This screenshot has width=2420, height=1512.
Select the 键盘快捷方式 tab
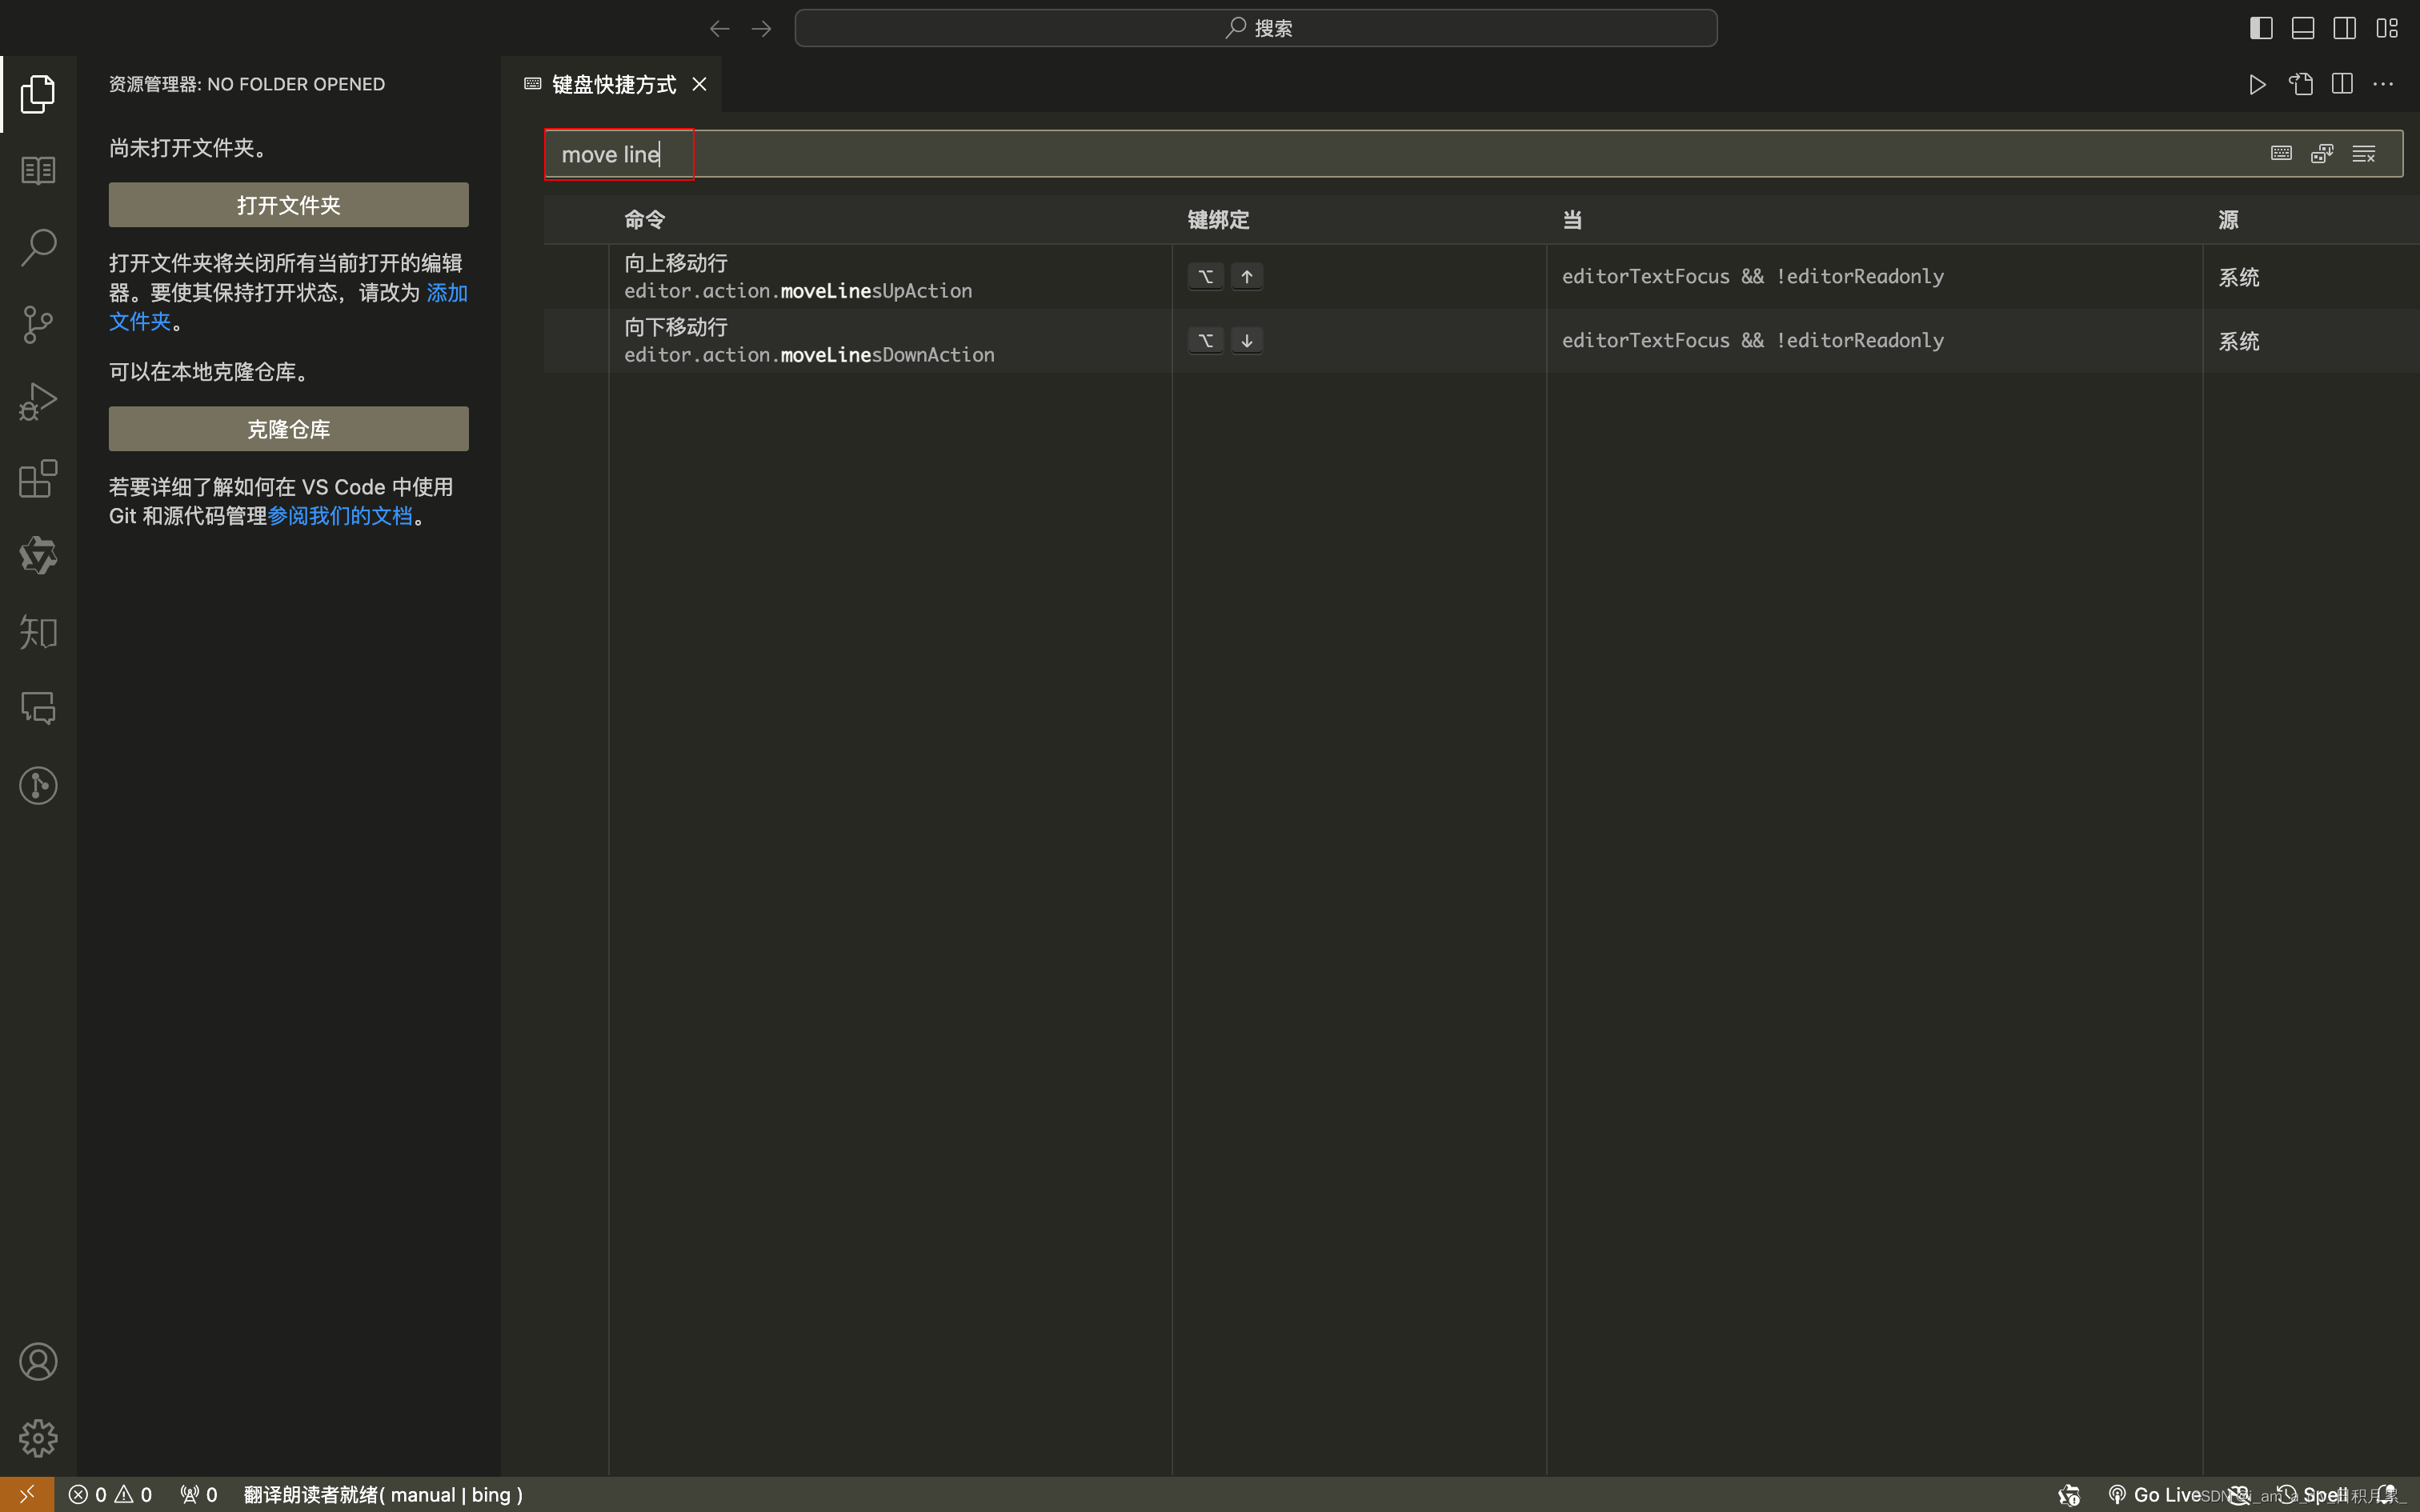pos(613,84)
